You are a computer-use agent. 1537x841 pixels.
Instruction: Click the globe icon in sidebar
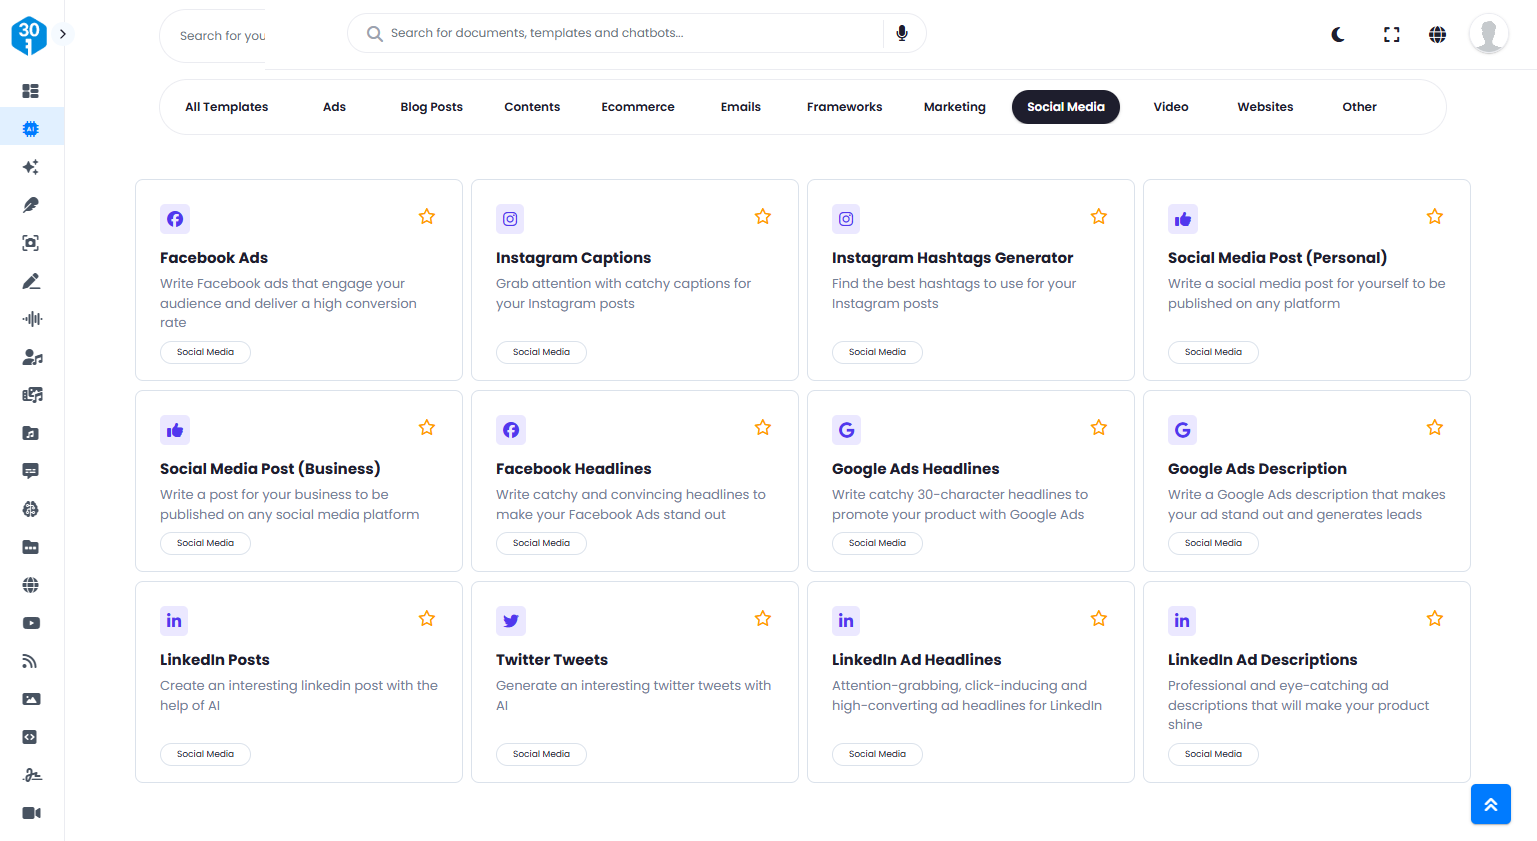pyautogui.click(x=31, y=585)
